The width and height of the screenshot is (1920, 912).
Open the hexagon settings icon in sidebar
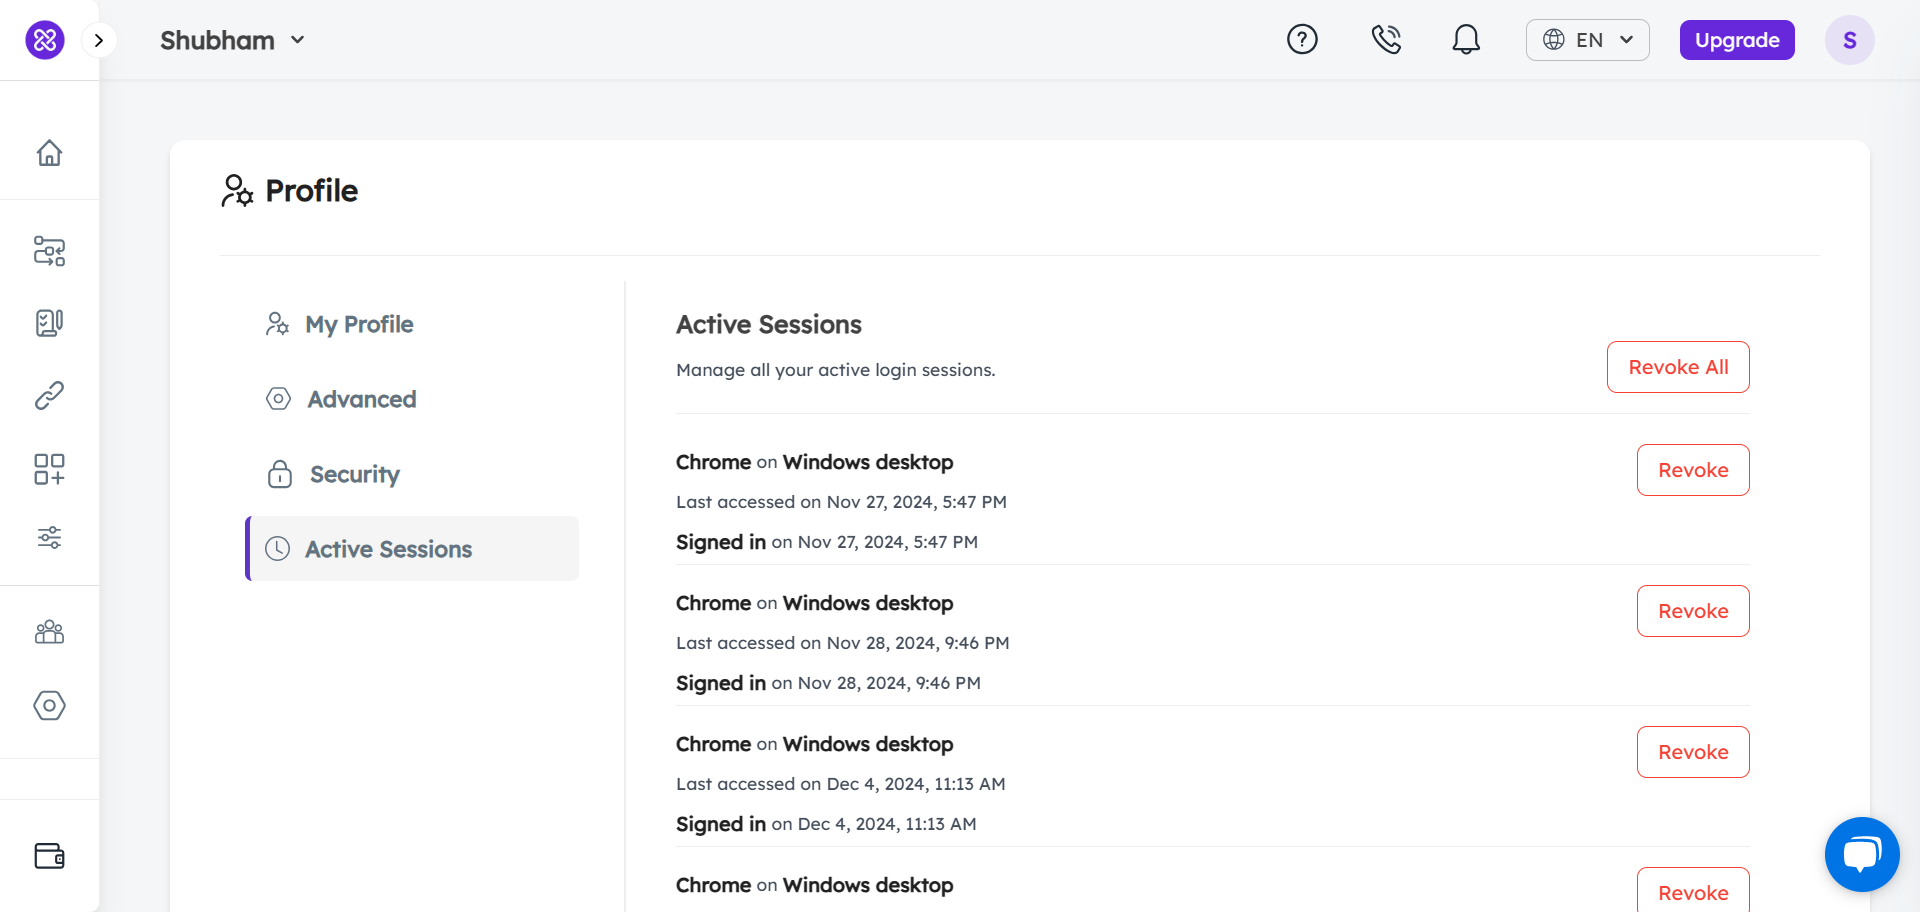pos(49,706)
